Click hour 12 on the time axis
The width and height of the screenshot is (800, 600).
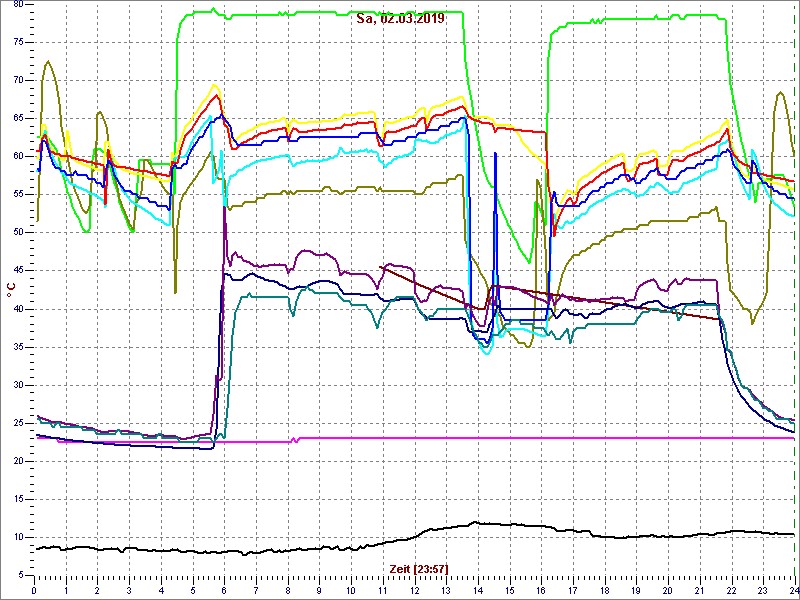coord(414,588)
